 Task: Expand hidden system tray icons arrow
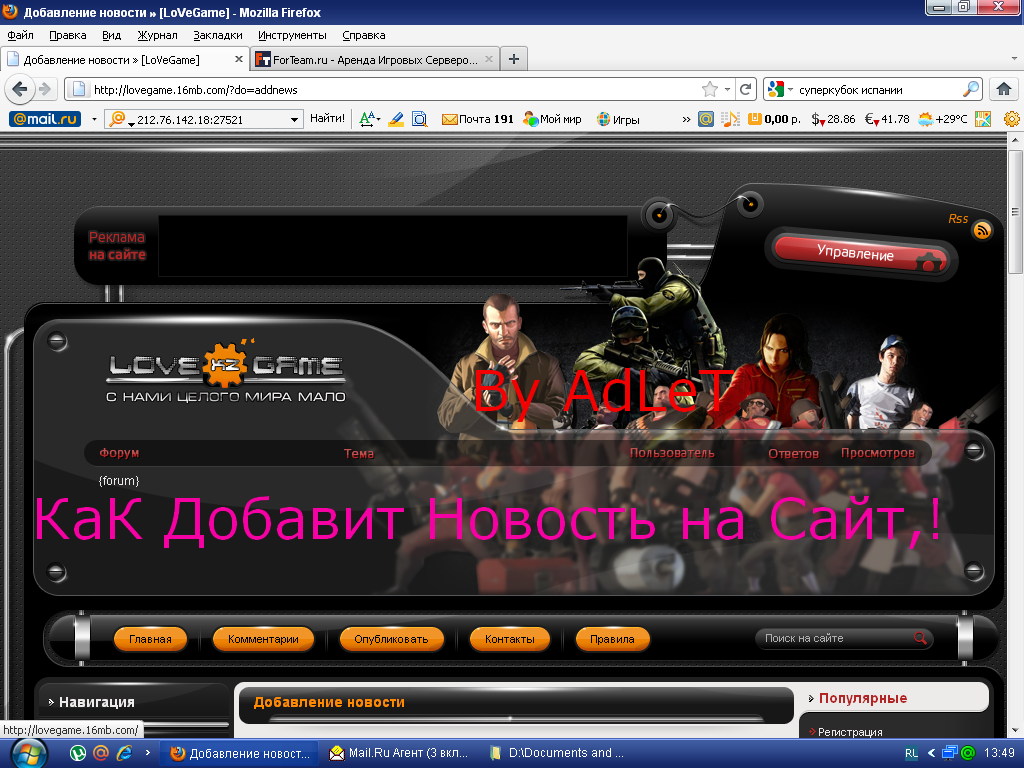(x=931, y=754)
